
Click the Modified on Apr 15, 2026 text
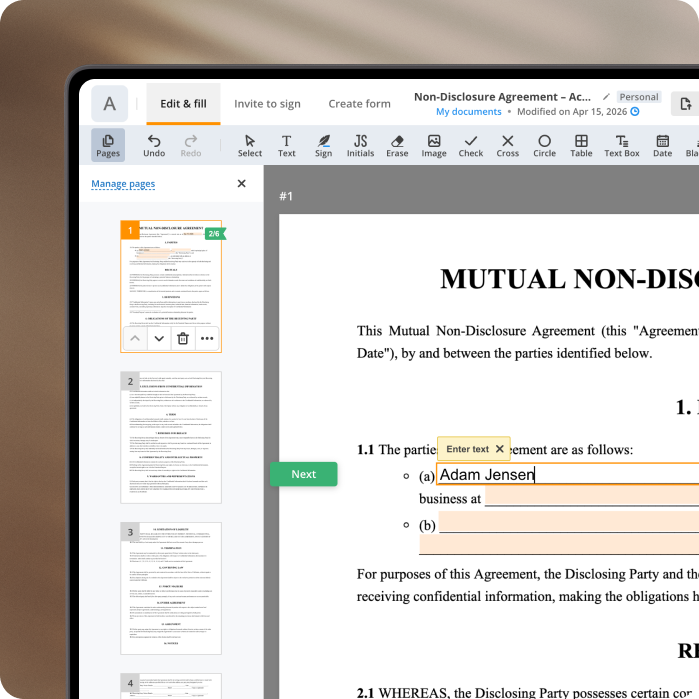coord(572,111)
